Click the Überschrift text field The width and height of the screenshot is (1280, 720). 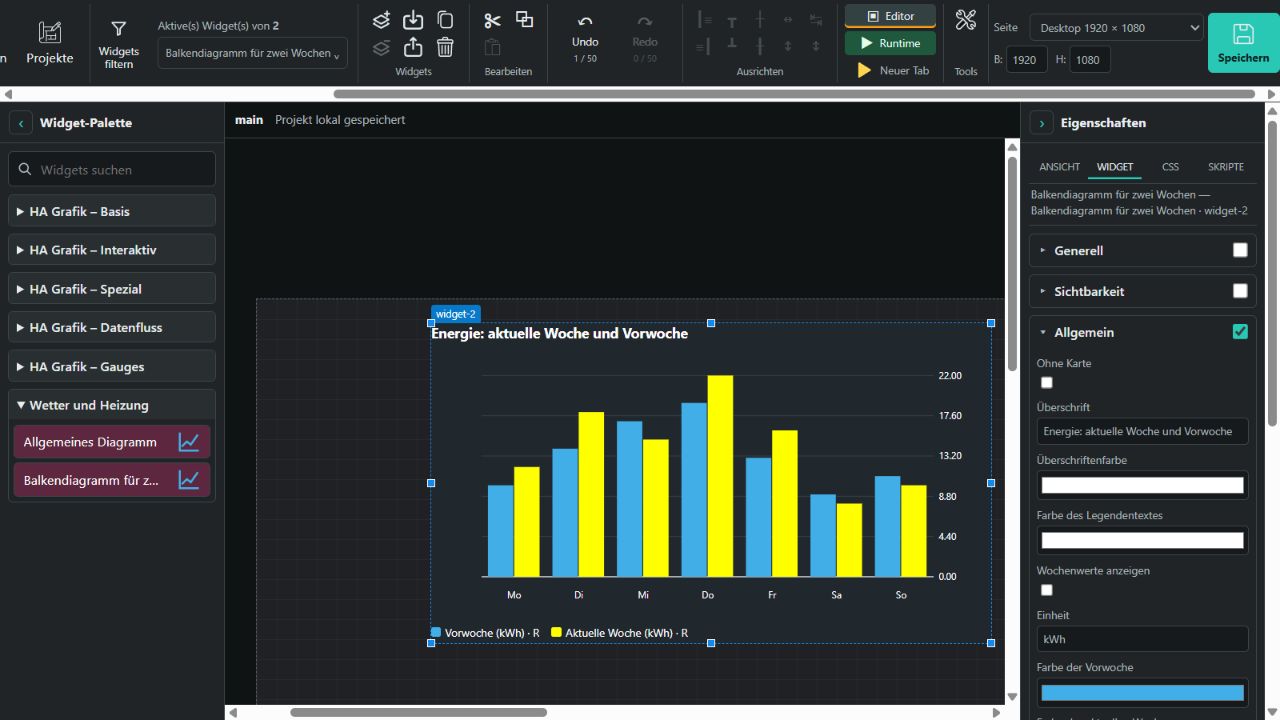coord(1142,431)
